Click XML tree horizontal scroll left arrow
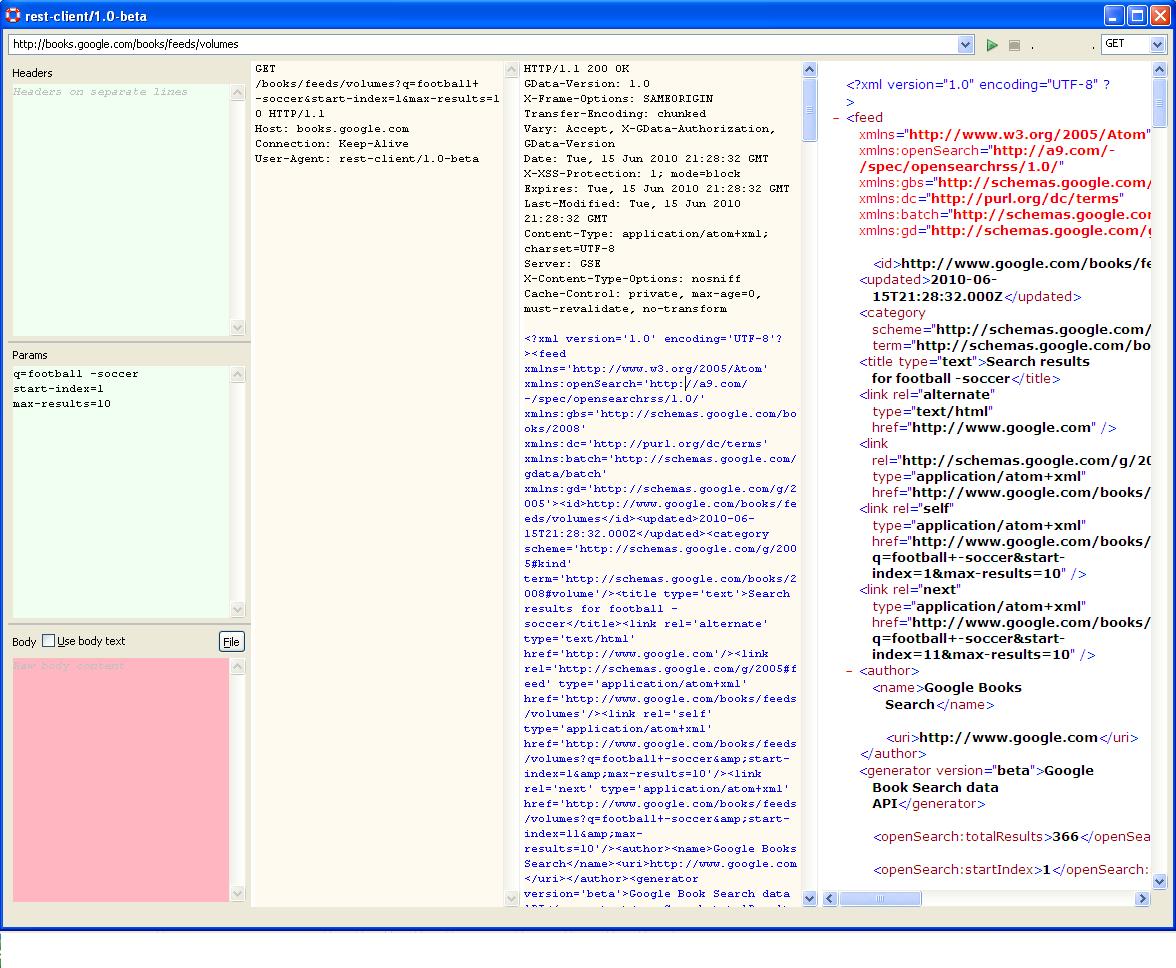Image resolution: width=1176 pixels, height=968 pixels. coord(830,898)
